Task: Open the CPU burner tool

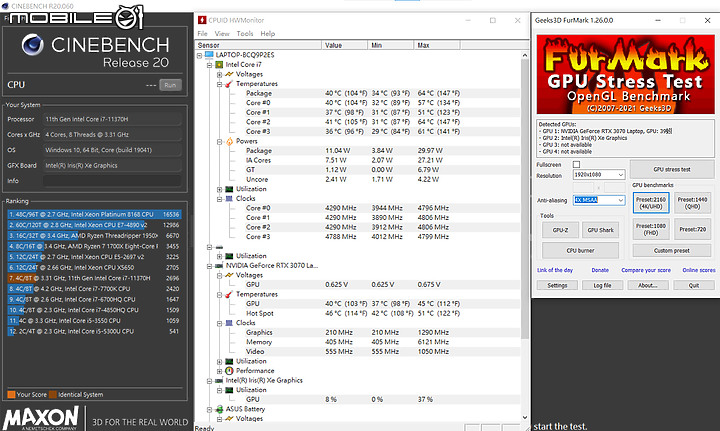Action: coord(580,251)
